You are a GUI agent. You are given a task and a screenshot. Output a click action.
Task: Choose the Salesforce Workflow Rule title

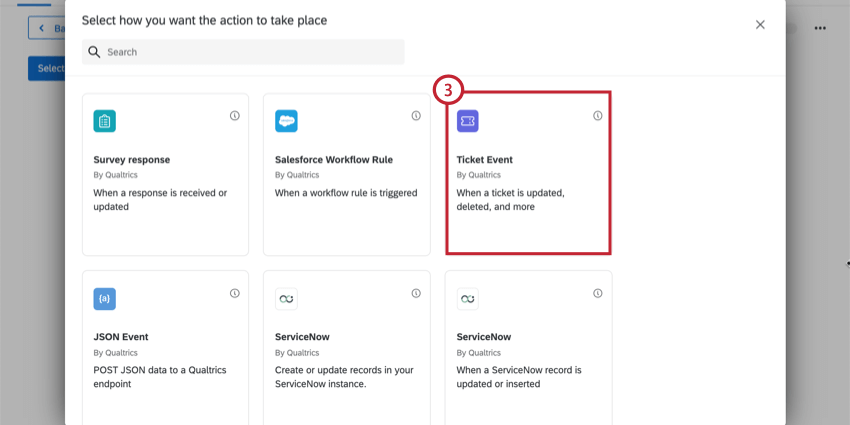click(334, 160)
